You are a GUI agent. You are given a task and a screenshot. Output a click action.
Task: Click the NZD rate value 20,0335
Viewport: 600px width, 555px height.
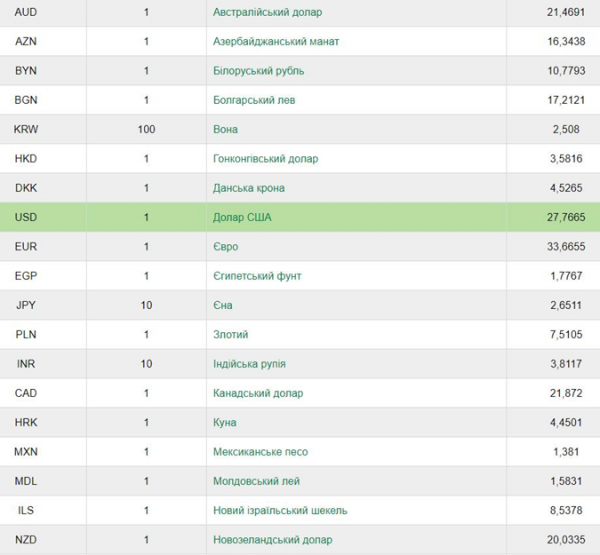[x=566, y=540]
